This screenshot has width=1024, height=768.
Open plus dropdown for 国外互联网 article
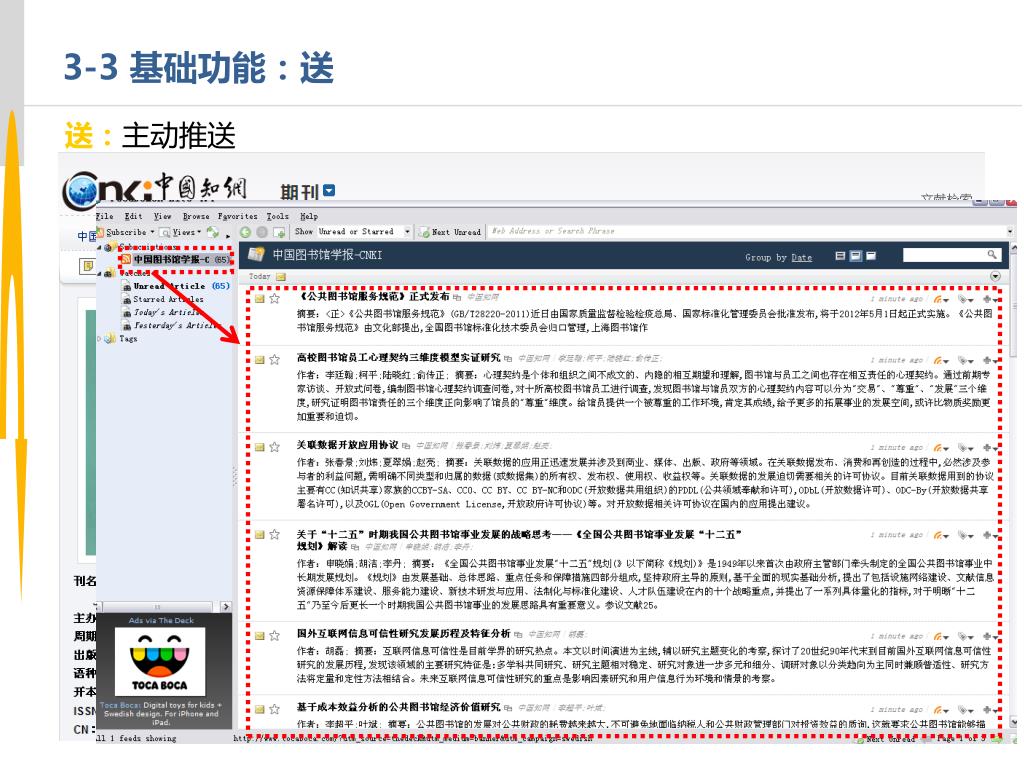pyautogui.click(x=991, y=636)
